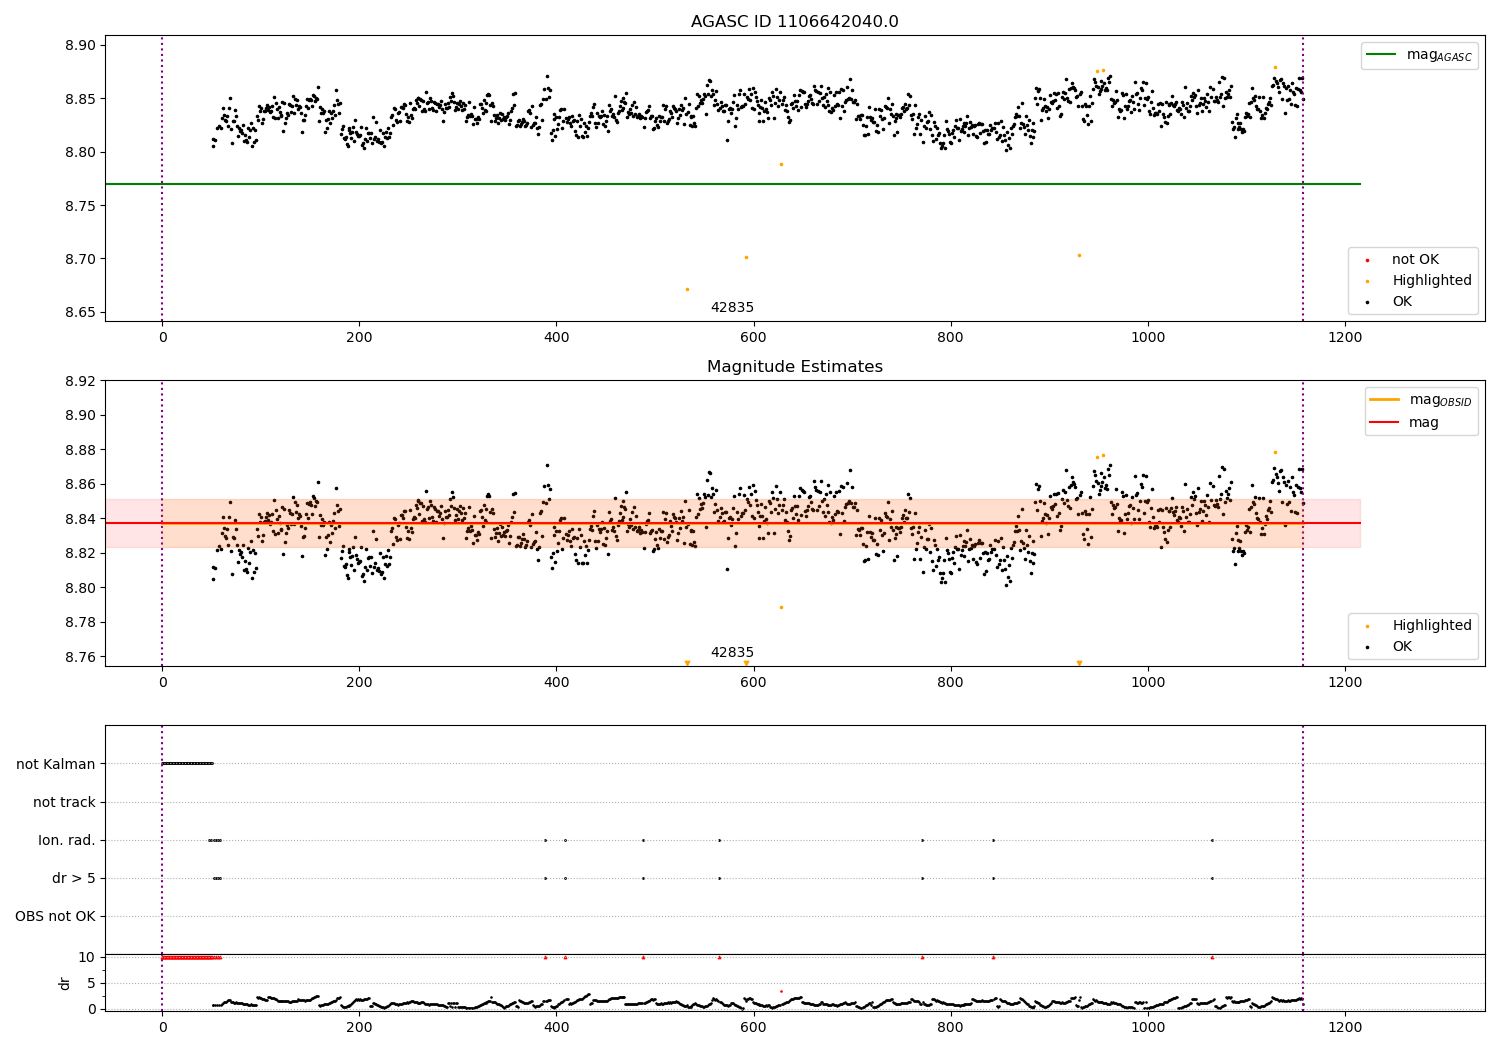The width and height of the screenshot is (1500, 1050).
Task: Click the orange mag OBSID legend line
Action: pos(1385,399)
